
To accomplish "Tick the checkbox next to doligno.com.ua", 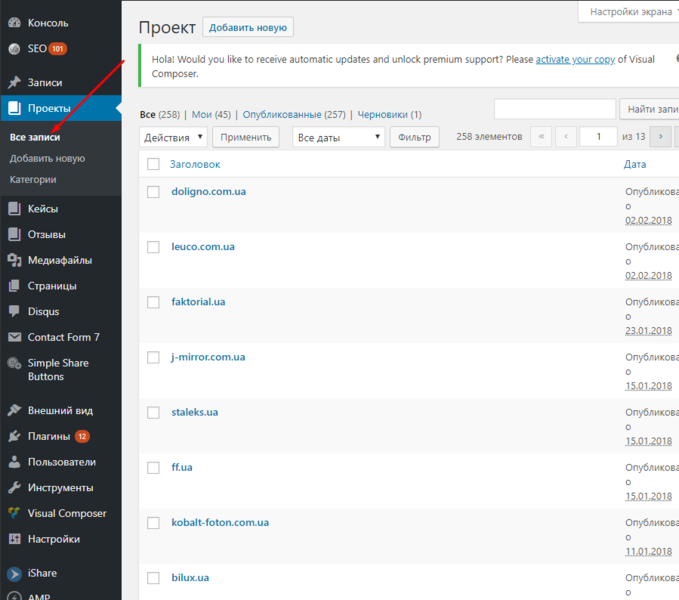I will click(153, 192).
